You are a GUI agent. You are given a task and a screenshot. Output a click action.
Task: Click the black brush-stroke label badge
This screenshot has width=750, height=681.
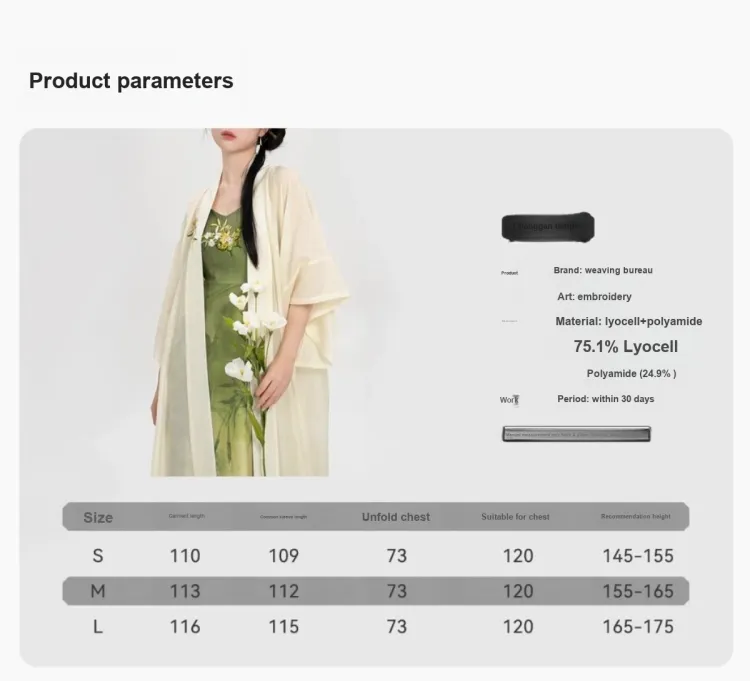(548, 227)
